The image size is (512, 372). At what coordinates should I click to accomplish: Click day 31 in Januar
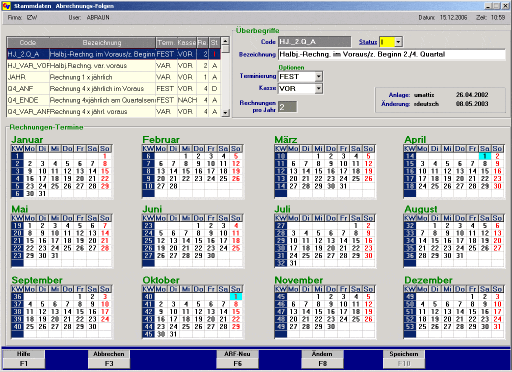42,194
